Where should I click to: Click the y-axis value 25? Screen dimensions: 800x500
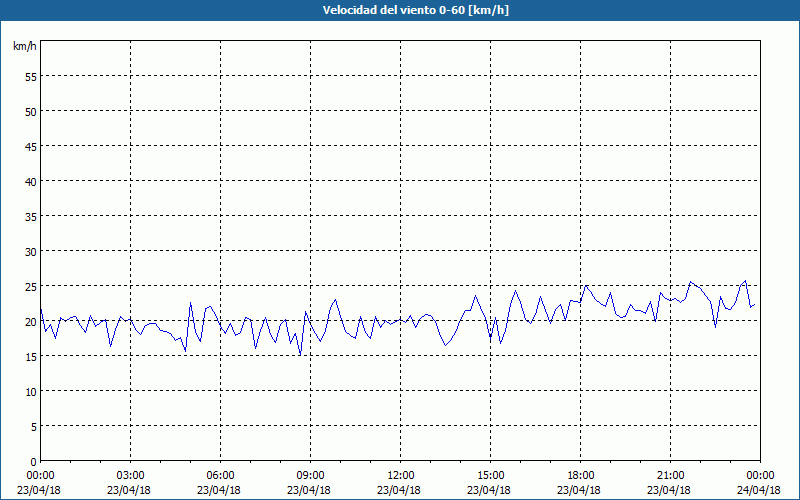pyautogui.click(x=31, y=287)
